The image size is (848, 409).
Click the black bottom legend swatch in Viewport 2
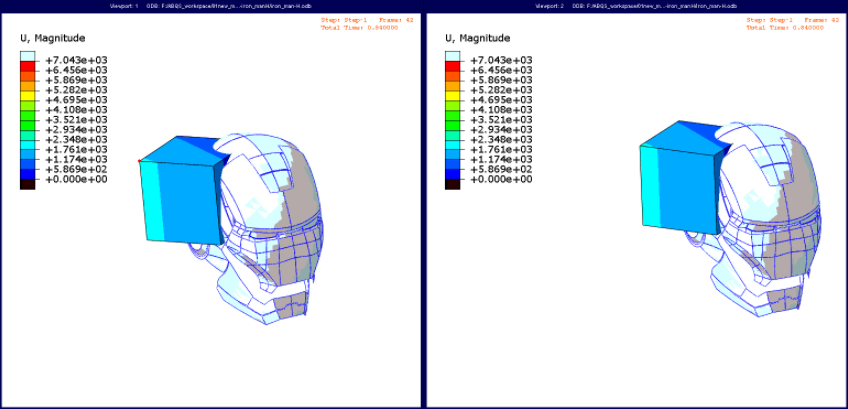[453, 184]
